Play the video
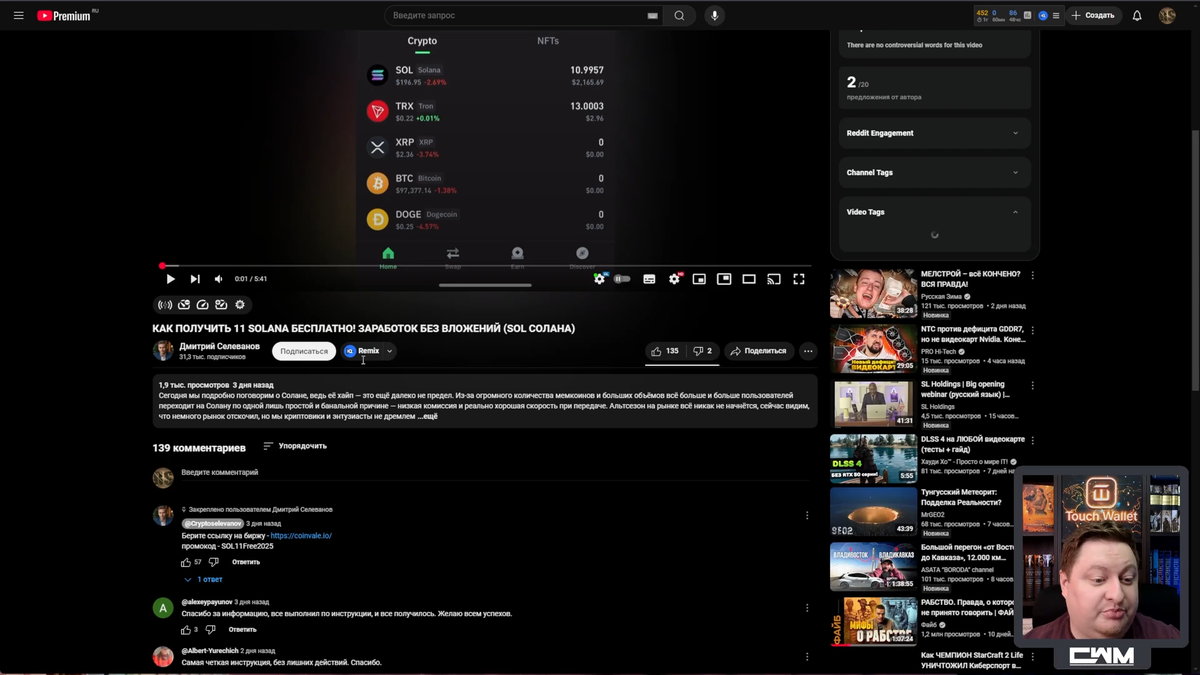 coord(170,279)
